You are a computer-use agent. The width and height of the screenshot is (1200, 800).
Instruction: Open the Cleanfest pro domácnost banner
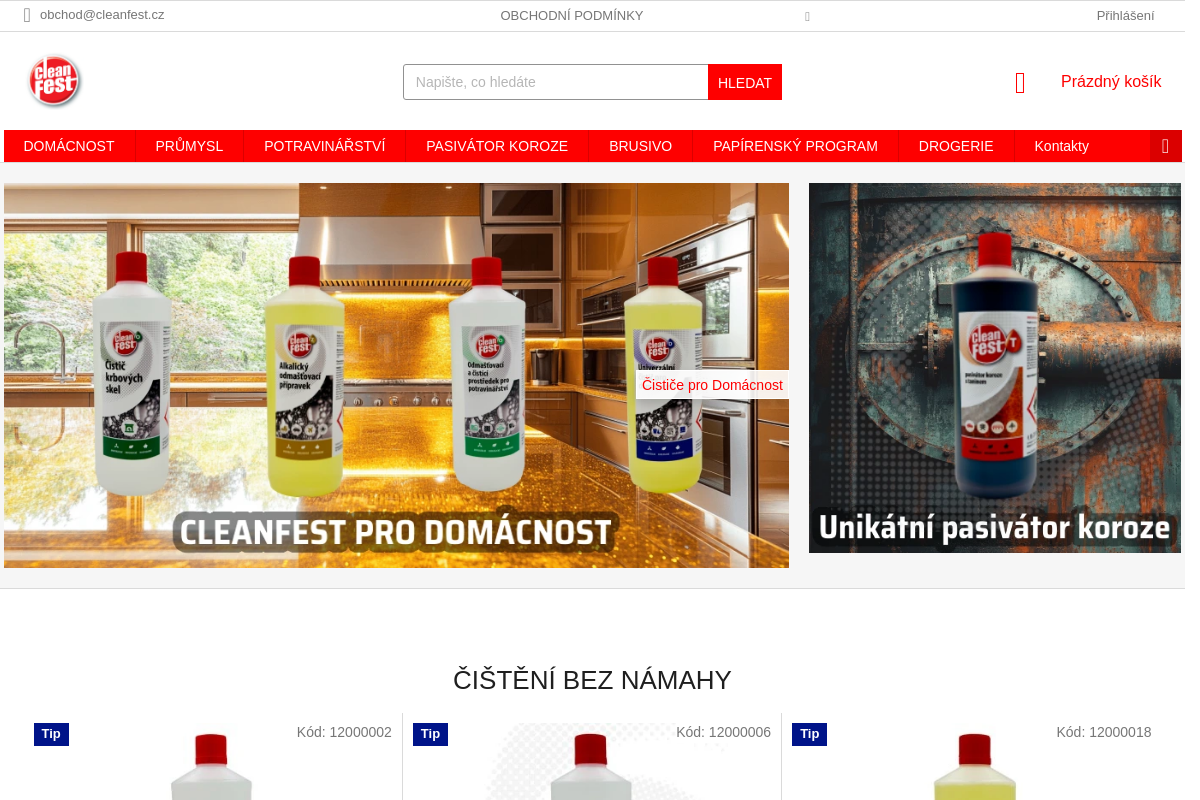tap(396, 375)
